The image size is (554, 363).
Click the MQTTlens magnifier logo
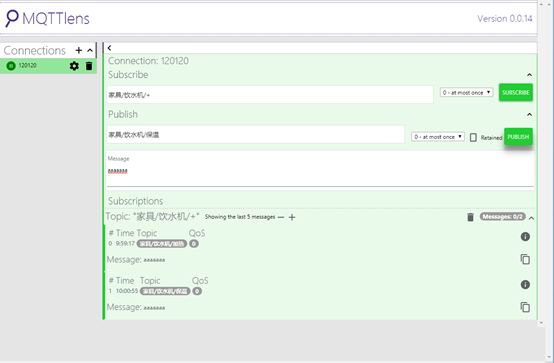point(12,18)
